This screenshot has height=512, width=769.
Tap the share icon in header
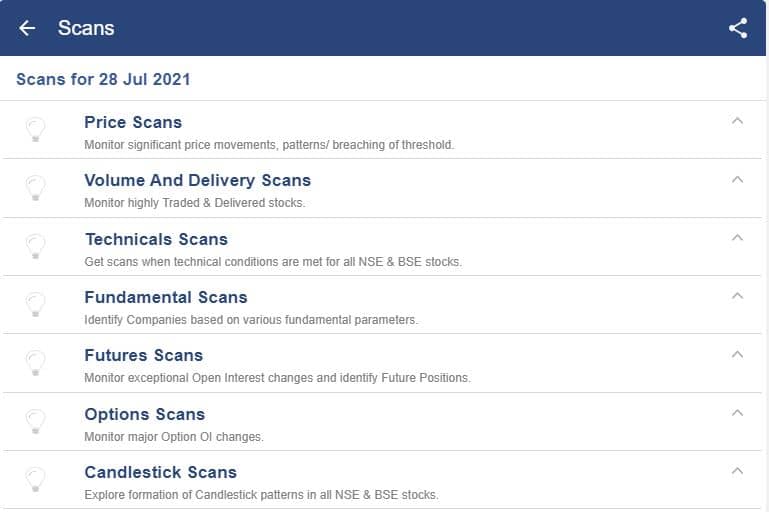738,28
